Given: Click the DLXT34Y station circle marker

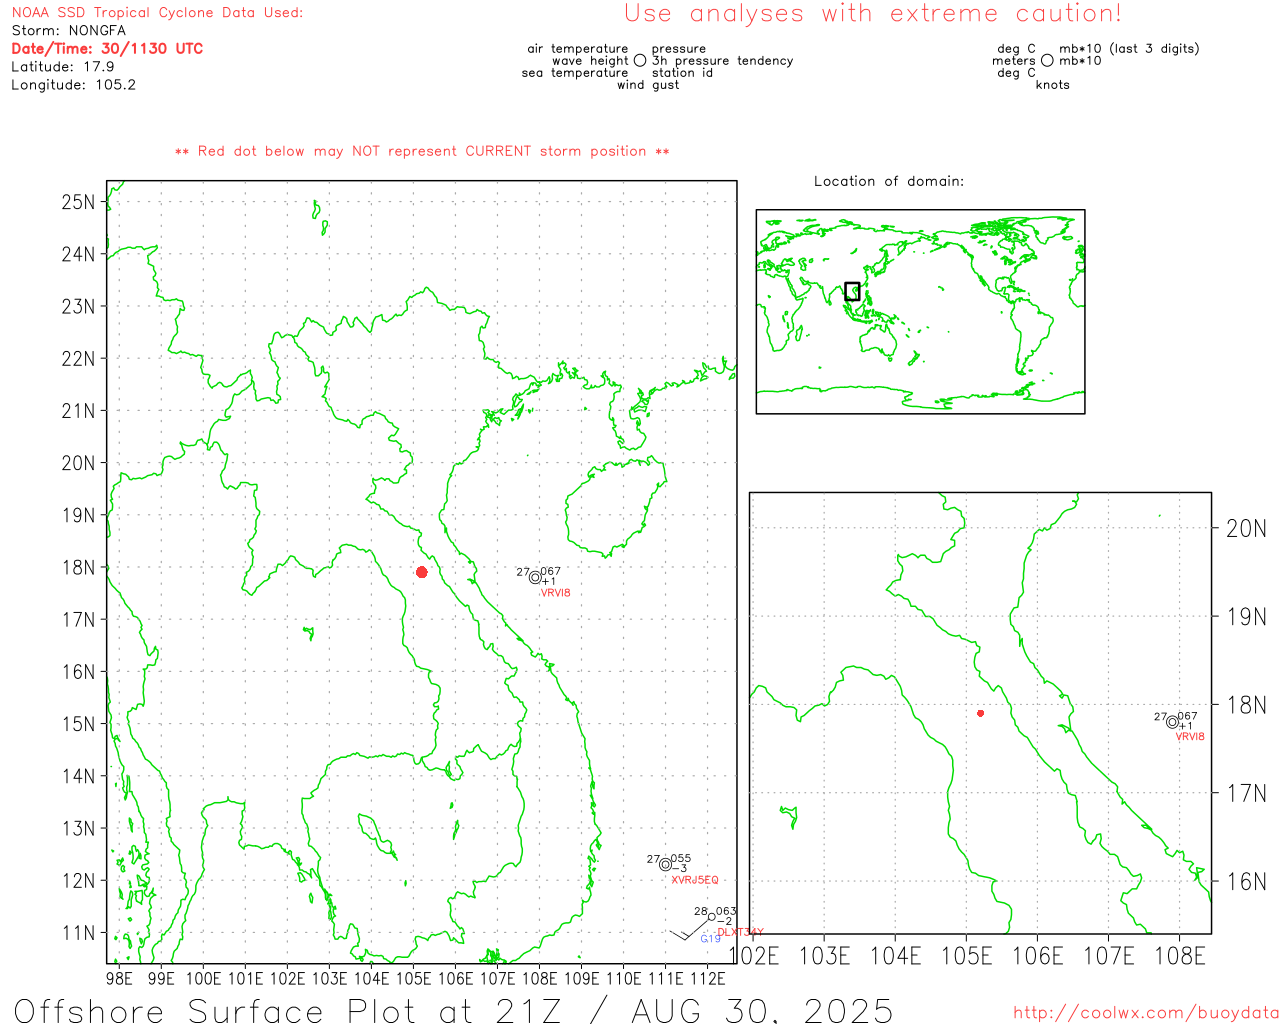Looking at the screenshot, I should pos(711,917).
